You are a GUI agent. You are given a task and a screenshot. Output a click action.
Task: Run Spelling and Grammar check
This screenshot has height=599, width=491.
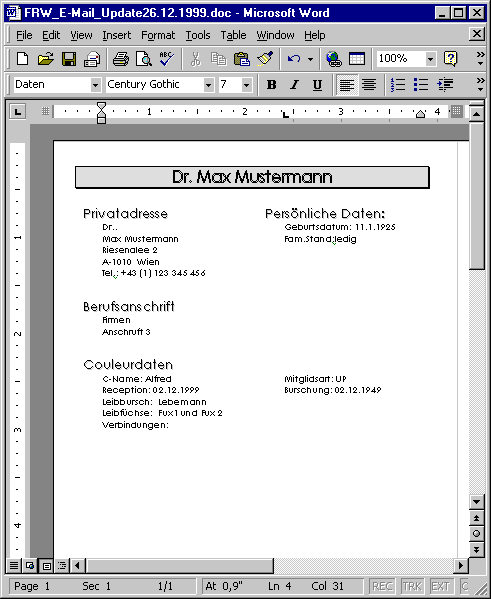tap(167, 59)
